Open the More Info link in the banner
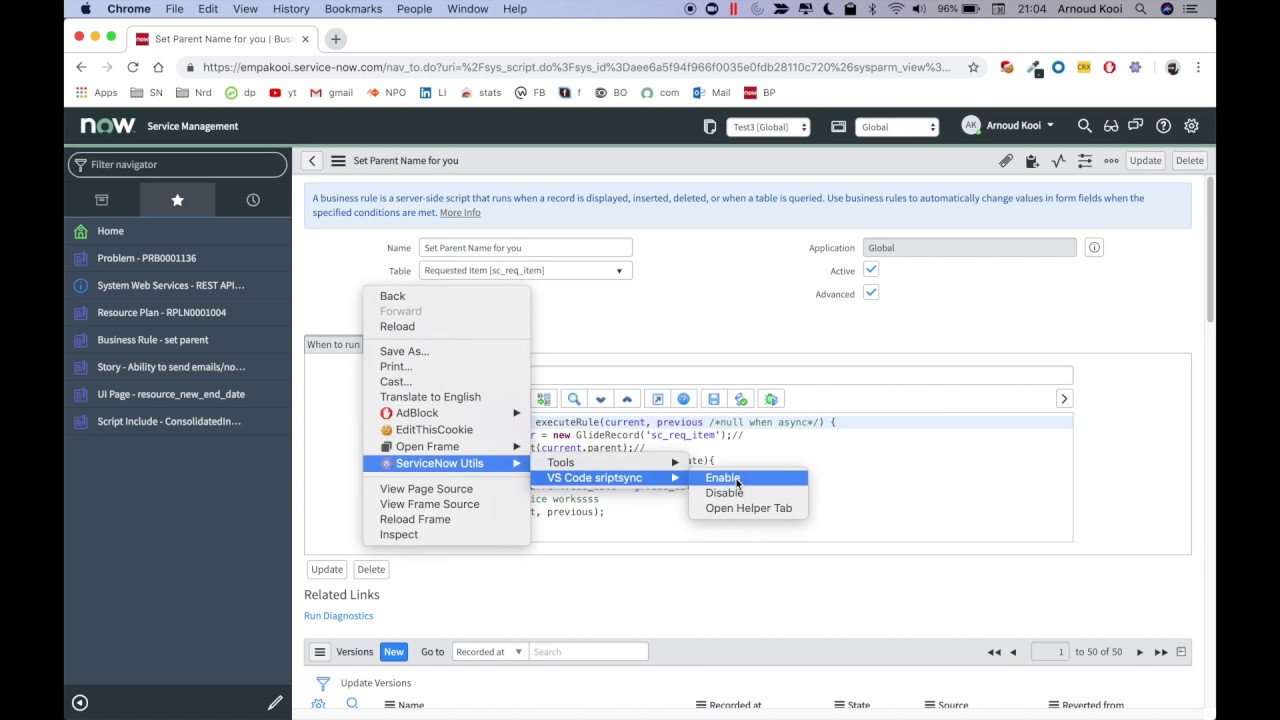 pos(460,213)
